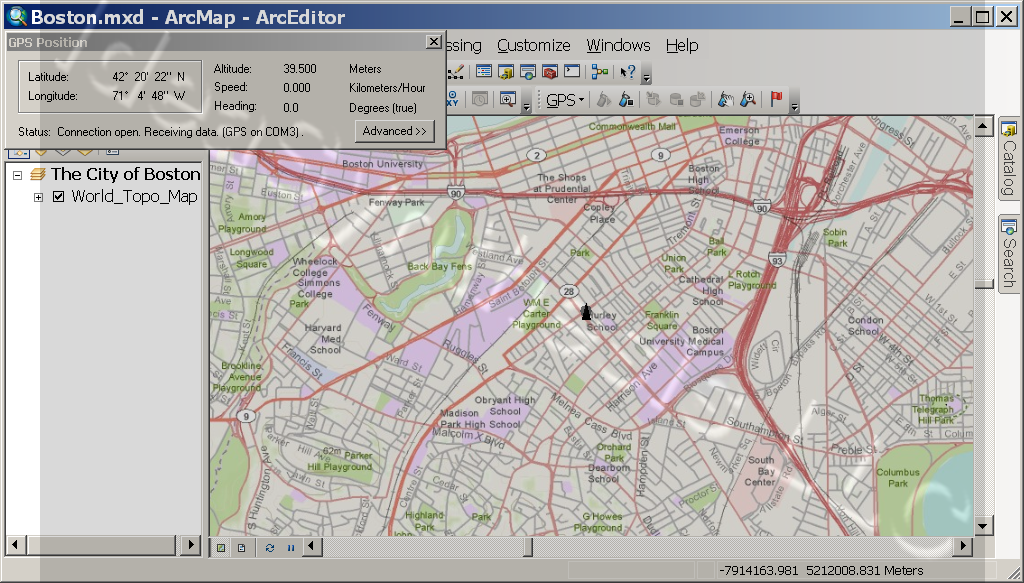Open the Python command window icon
The image size is (1024, 583).
(x=572, y=72)
